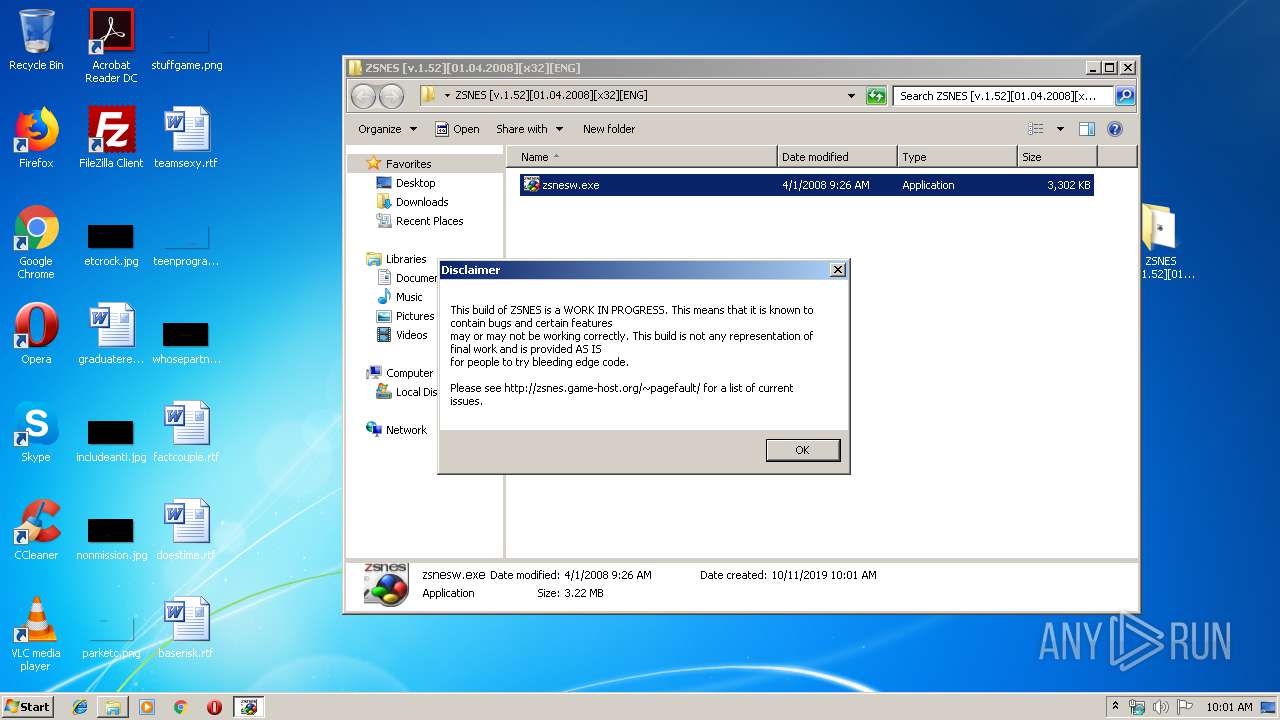Focus the Search ZSNES field
The width and height of the screenshot is (1280, 720).
(1003, 96)
